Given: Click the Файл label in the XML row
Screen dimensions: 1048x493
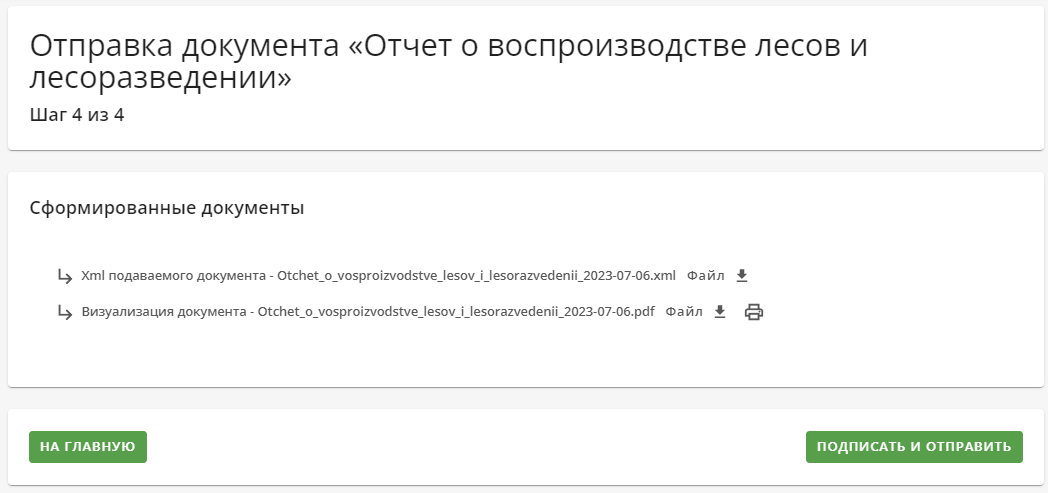Looking at the screenshot, I should click(x=705, y=276).
